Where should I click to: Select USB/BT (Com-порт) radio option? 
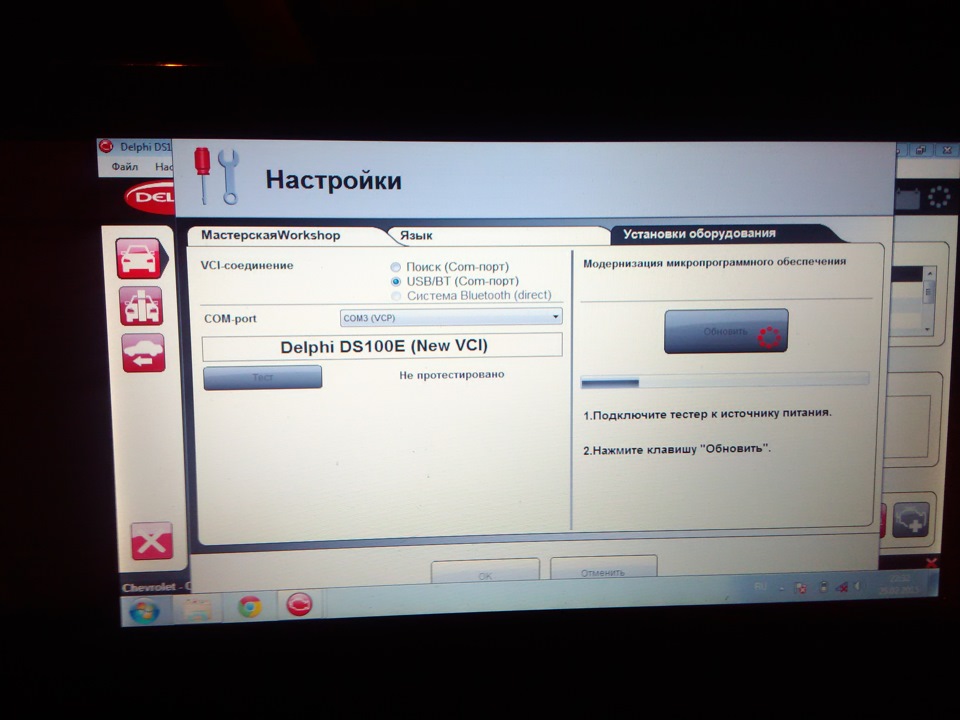coord(455,281)
